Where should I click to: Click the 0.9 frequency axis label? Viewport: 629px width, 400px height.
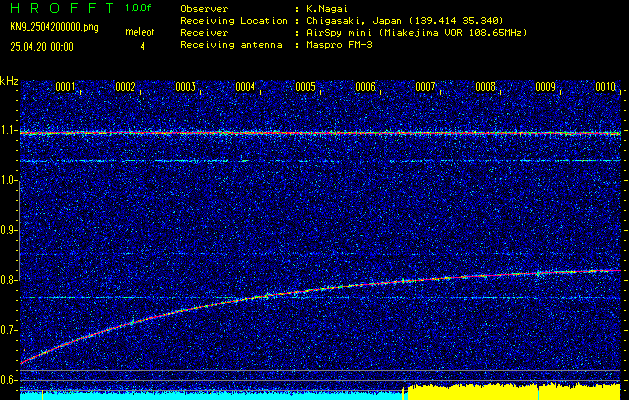click(x=8, y=230)
